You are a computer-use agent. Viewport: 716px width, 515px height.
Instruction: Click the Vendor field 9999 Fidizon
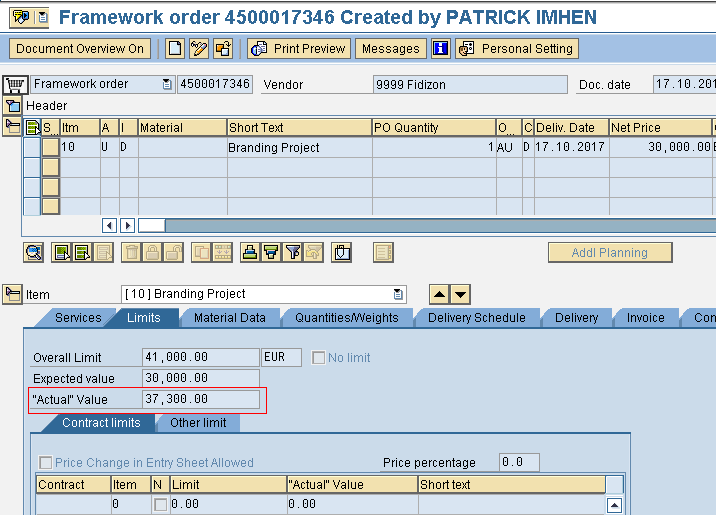point(470,84)
